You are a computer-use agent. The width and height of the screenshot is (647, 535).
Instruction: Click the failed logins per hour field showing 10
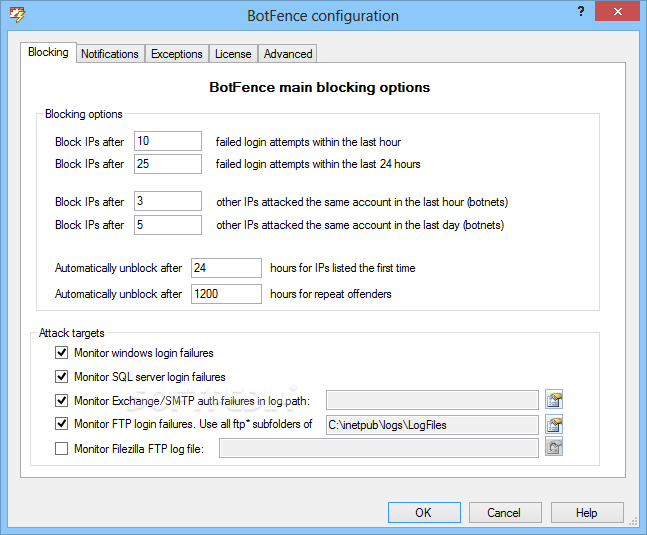click(168, 141)
